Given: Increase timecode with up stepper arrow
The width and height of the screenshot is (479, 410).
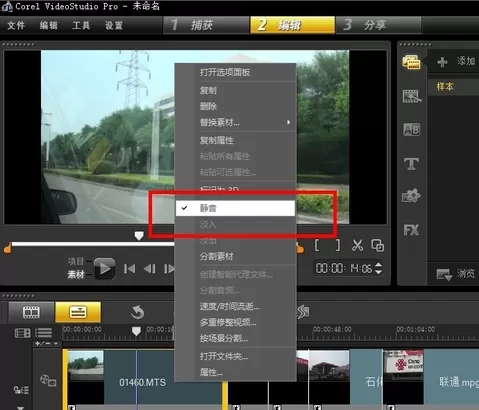Looking at the screenshot, I should pyautogui.click(x=379, y=265).
